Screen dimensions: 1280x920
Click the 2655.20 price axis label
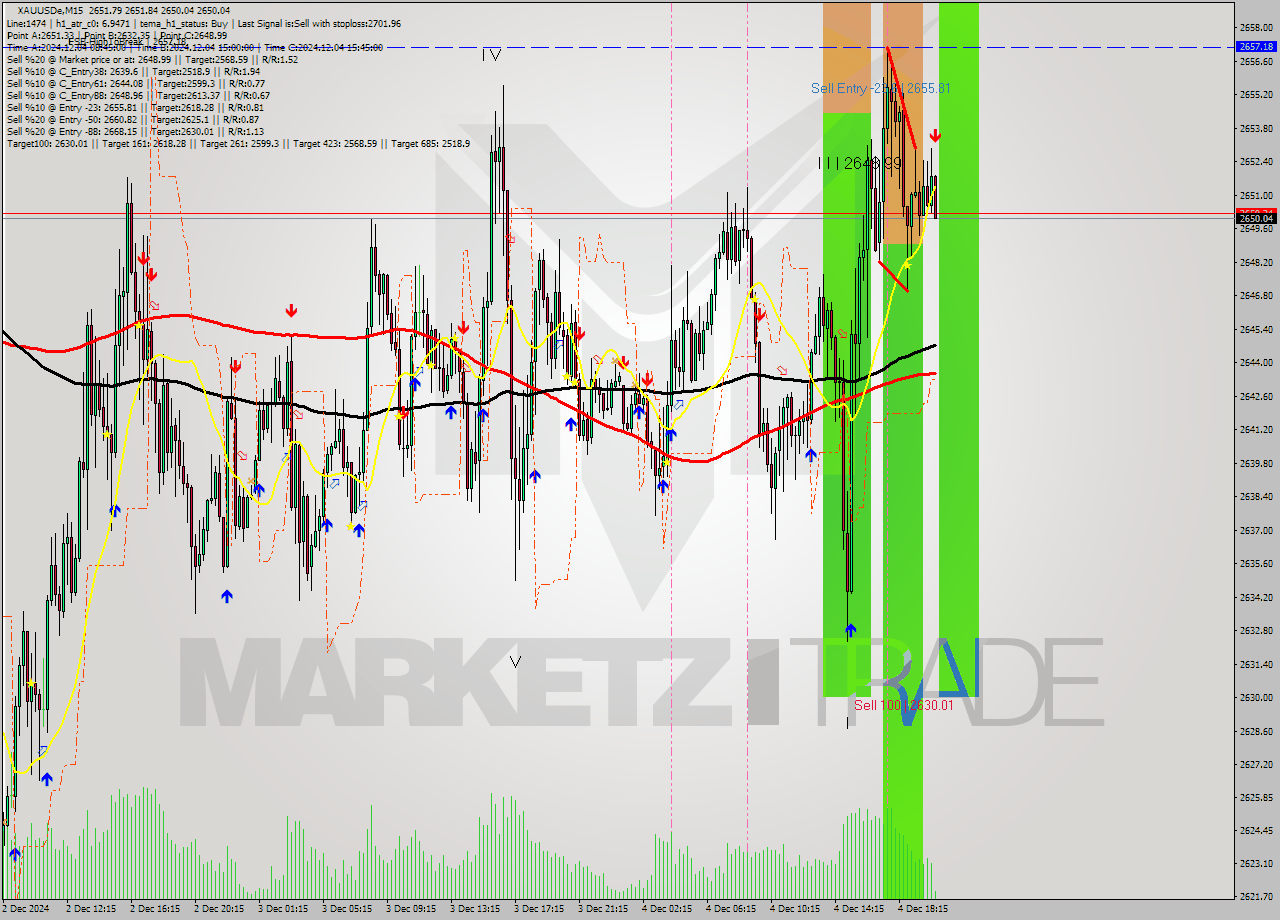1256,95
